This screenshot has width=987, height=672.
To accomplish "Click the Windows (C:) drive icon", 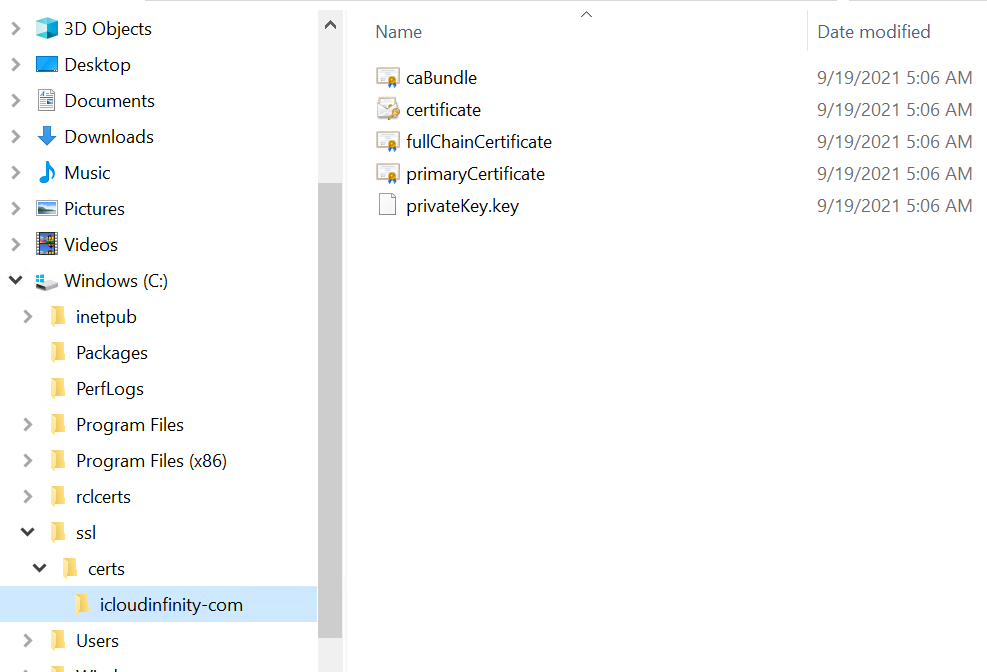I will click(x=47, y=281).
